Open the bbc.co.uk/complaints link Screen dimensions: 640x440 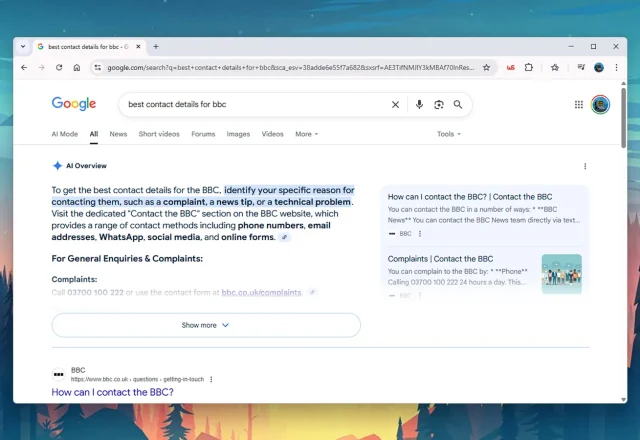click(261, 293)
